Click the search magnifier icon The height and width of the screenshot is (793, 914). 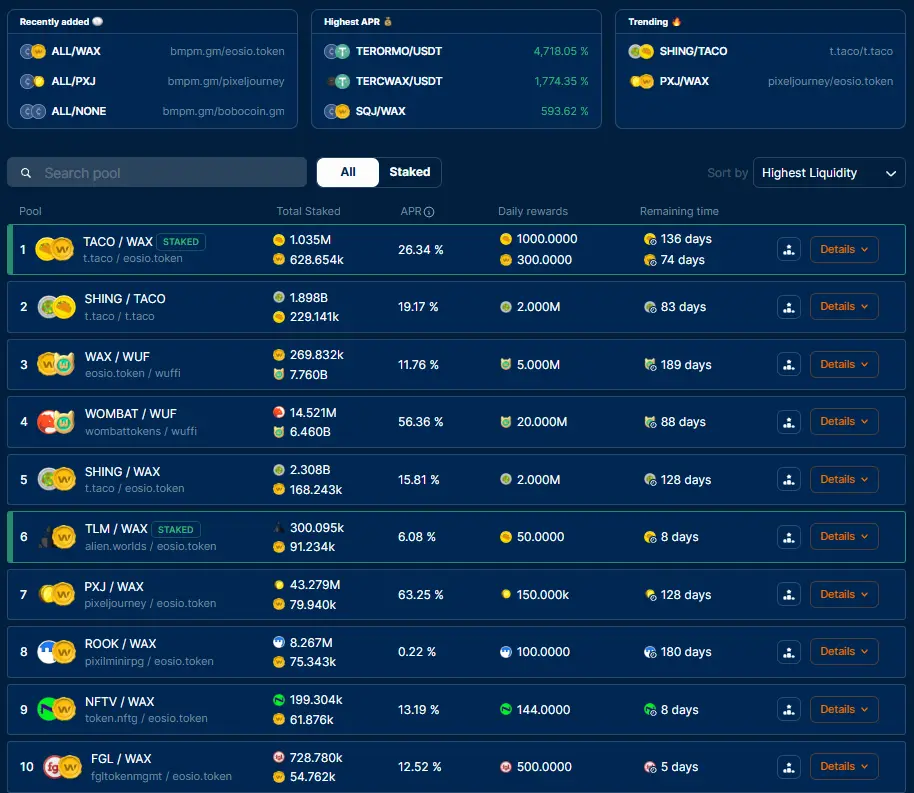[x=26, y=173]
